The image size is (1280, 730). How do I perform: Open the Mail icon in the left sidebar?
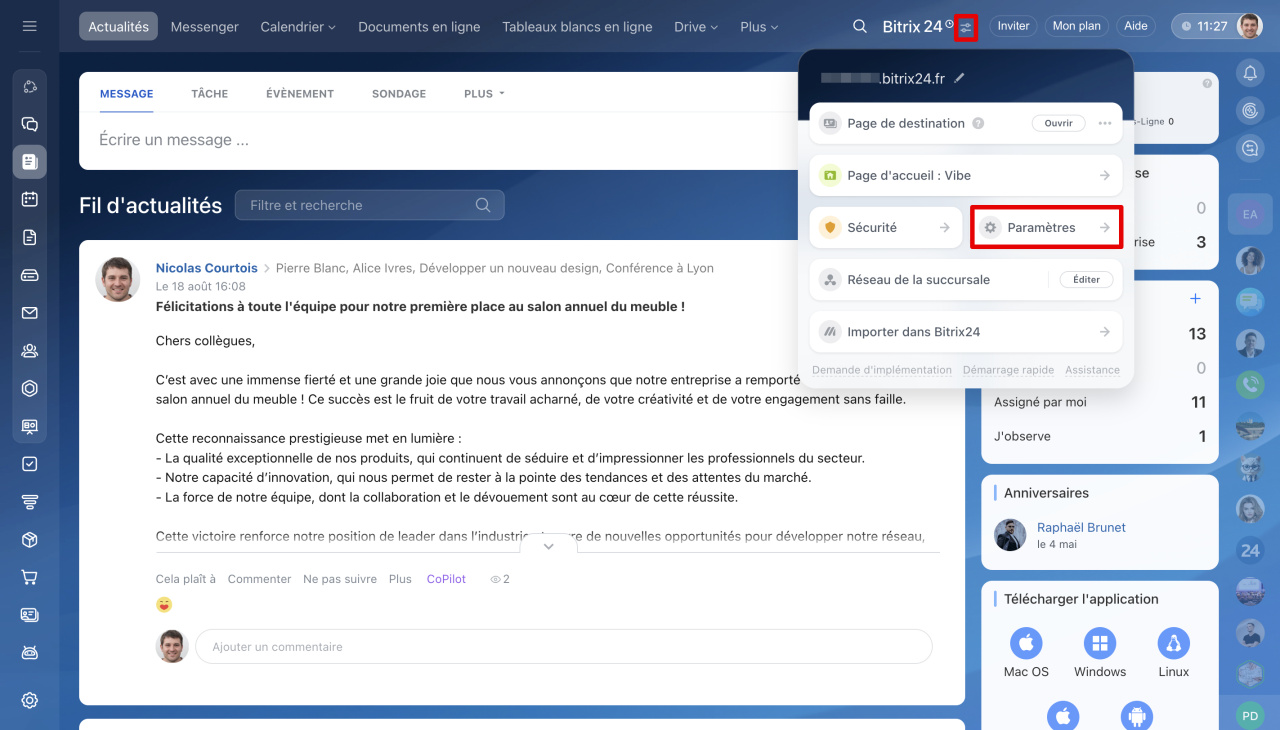pos(29,312)
